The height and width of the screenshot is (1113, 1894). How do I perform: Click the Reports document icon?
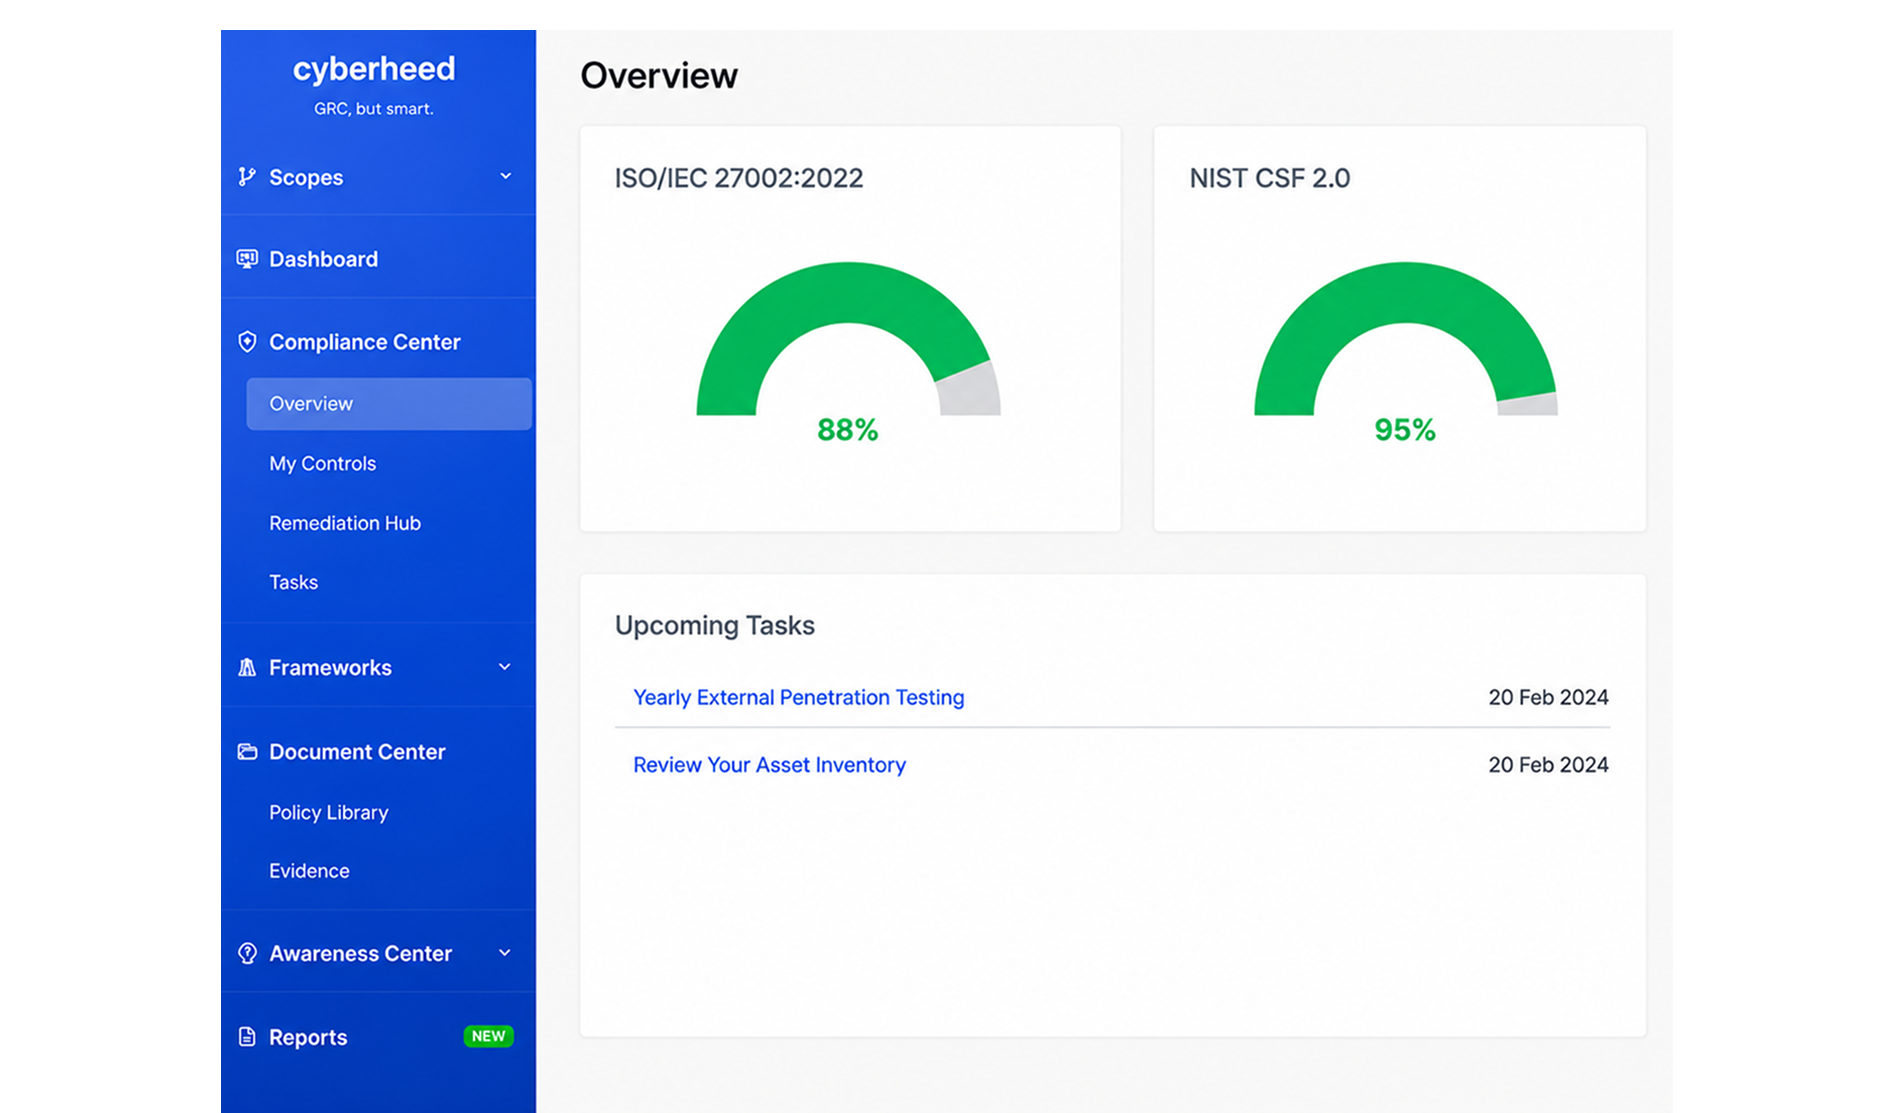246,1037
